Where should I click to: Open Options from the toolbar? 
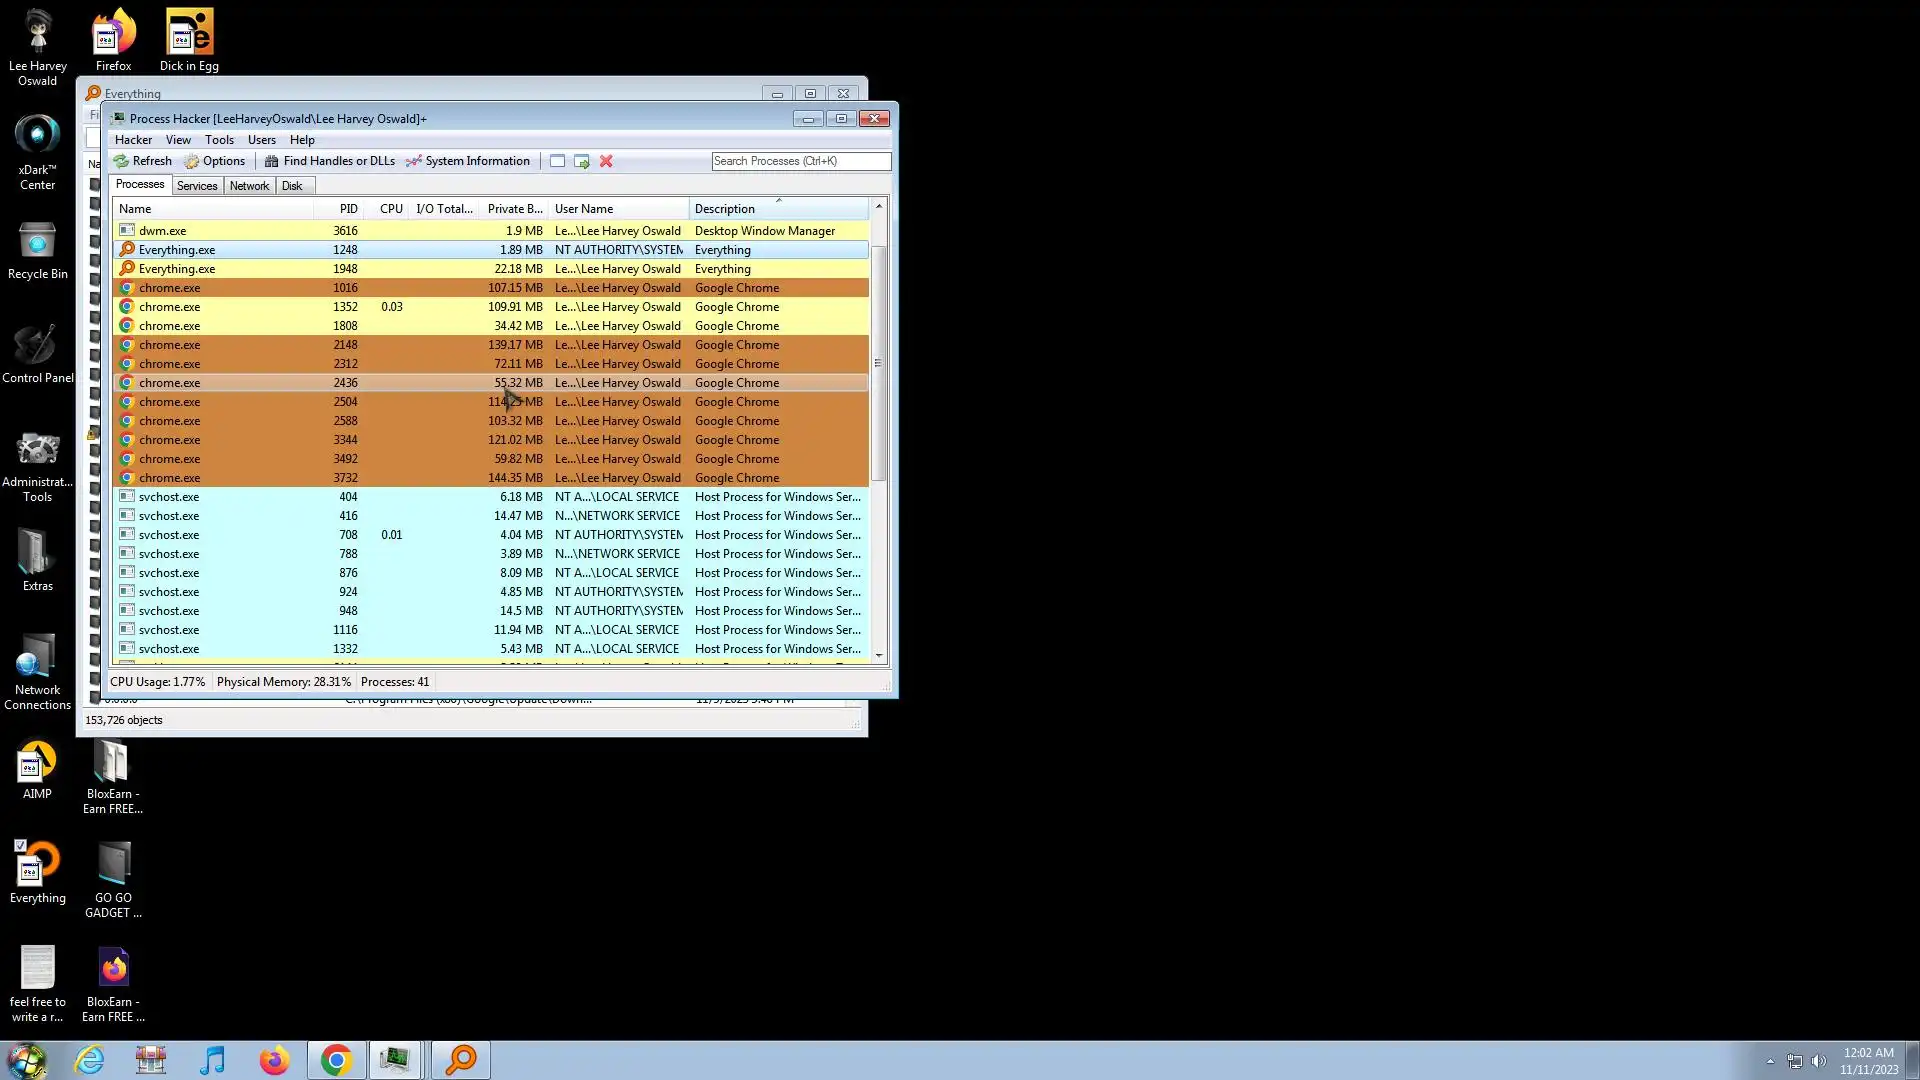tap(214, 161)
